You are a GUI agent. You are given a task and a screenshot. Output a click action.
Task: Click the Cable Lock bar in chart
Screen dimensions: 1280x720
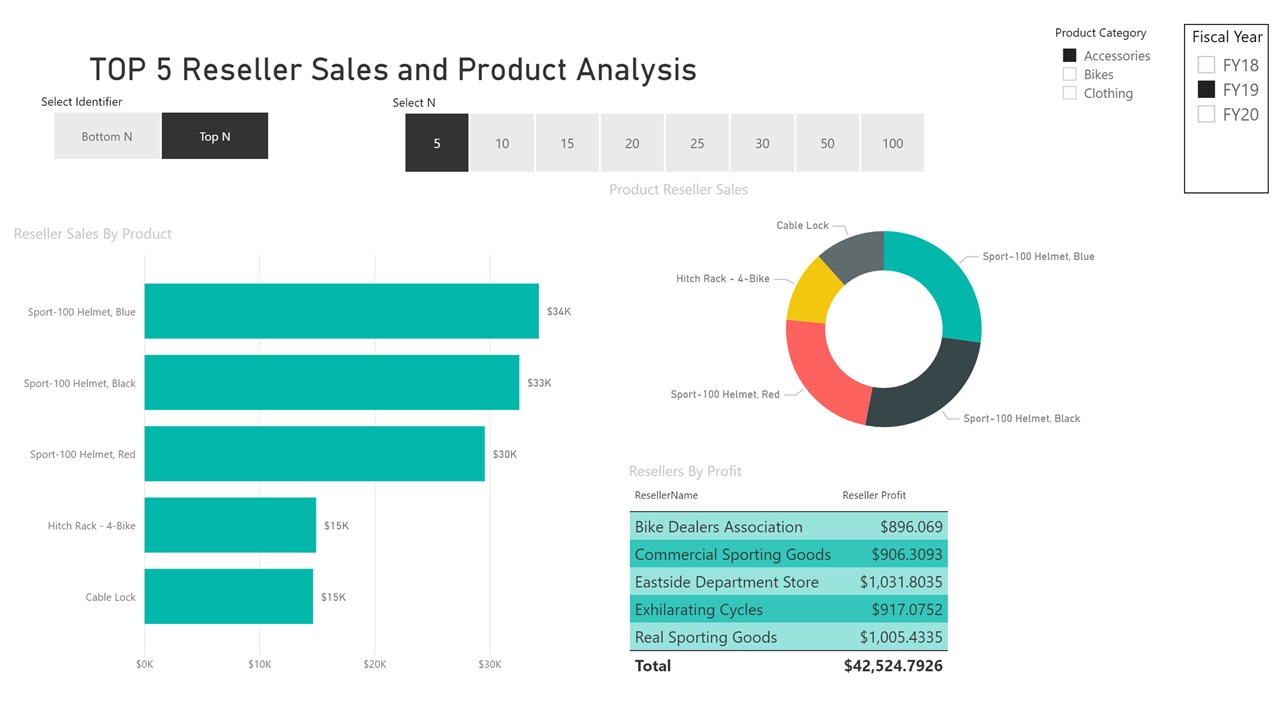[229, 597]
